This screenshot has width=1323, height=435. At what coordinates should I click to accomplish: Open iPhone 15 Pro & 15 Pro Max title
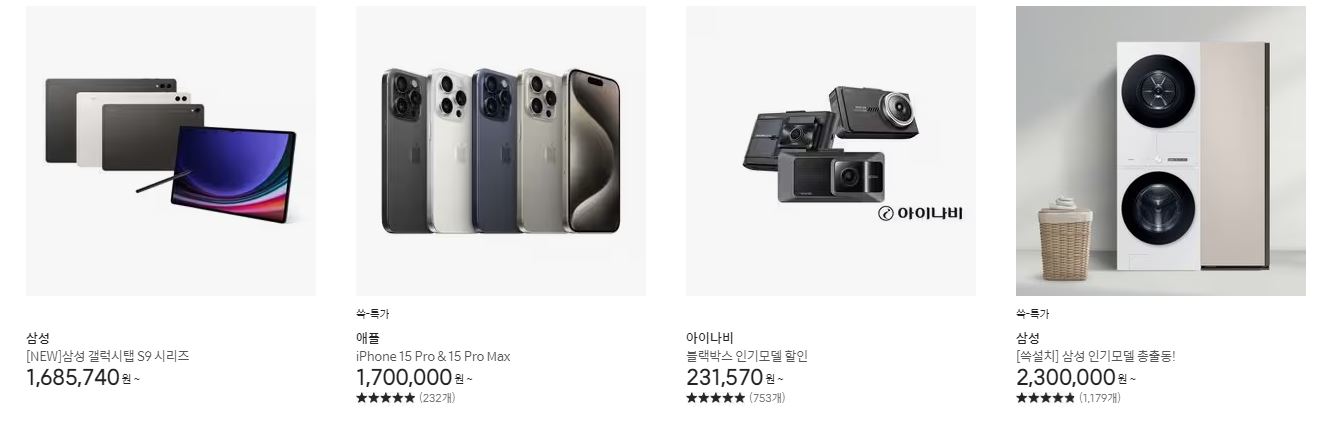(x=433, y=356)
